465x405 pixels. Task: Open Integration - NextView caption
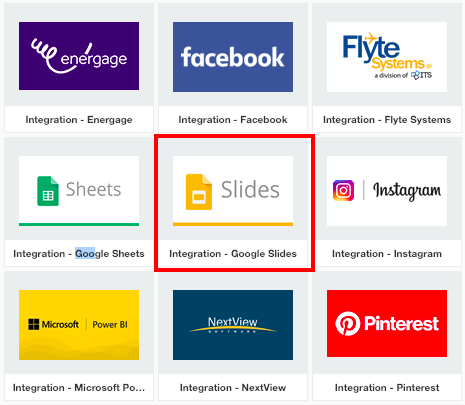click(x=233, y=388)
